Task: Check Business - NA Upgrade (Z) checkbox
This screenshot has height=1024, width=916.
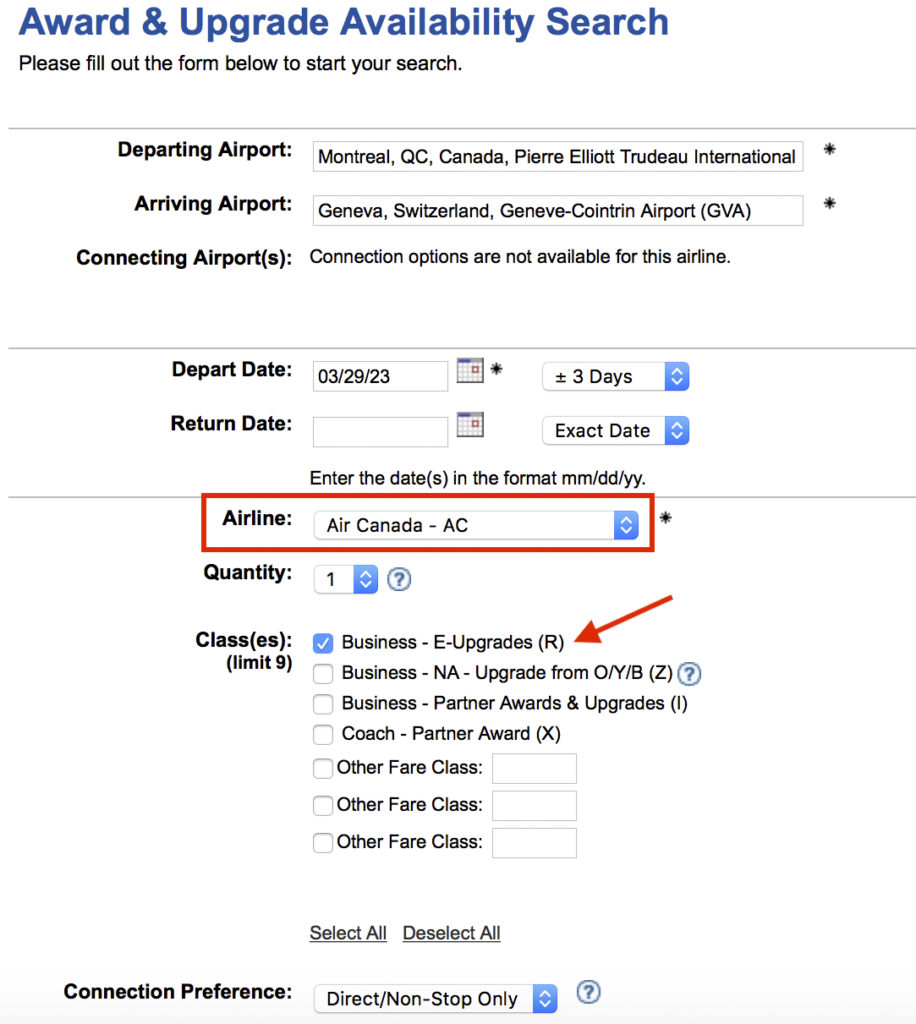Action: click(x=323, y=673)
